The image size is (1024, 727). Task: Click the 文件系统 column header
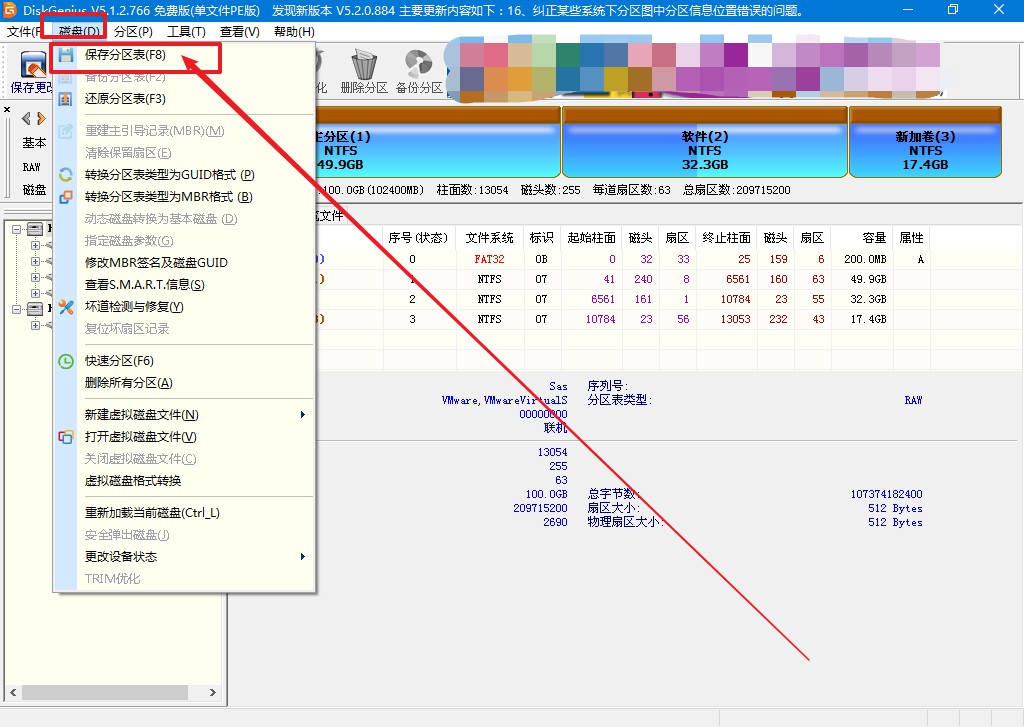point(490,238)
